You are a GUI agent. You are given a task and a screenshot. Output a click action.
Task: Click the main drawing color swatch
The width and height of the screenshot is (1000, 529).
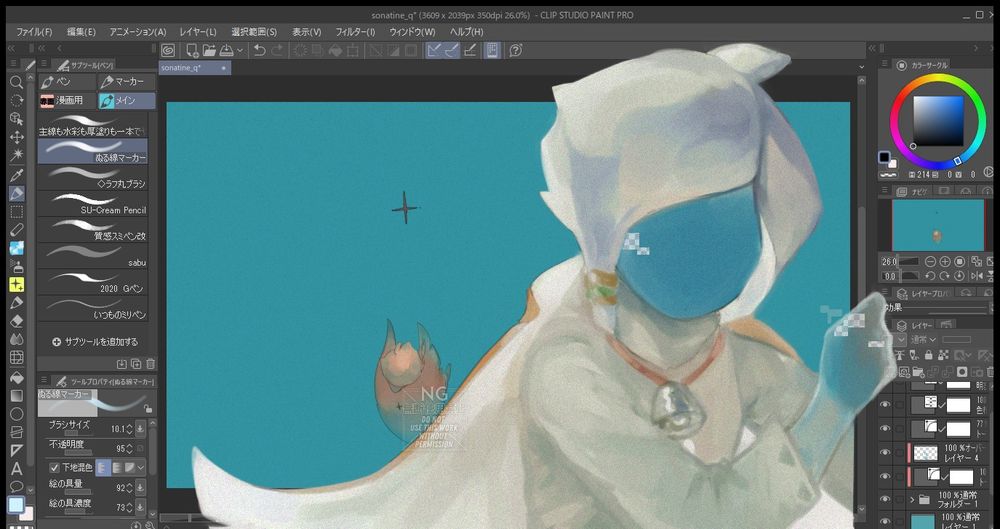click(x=15, y=505)
